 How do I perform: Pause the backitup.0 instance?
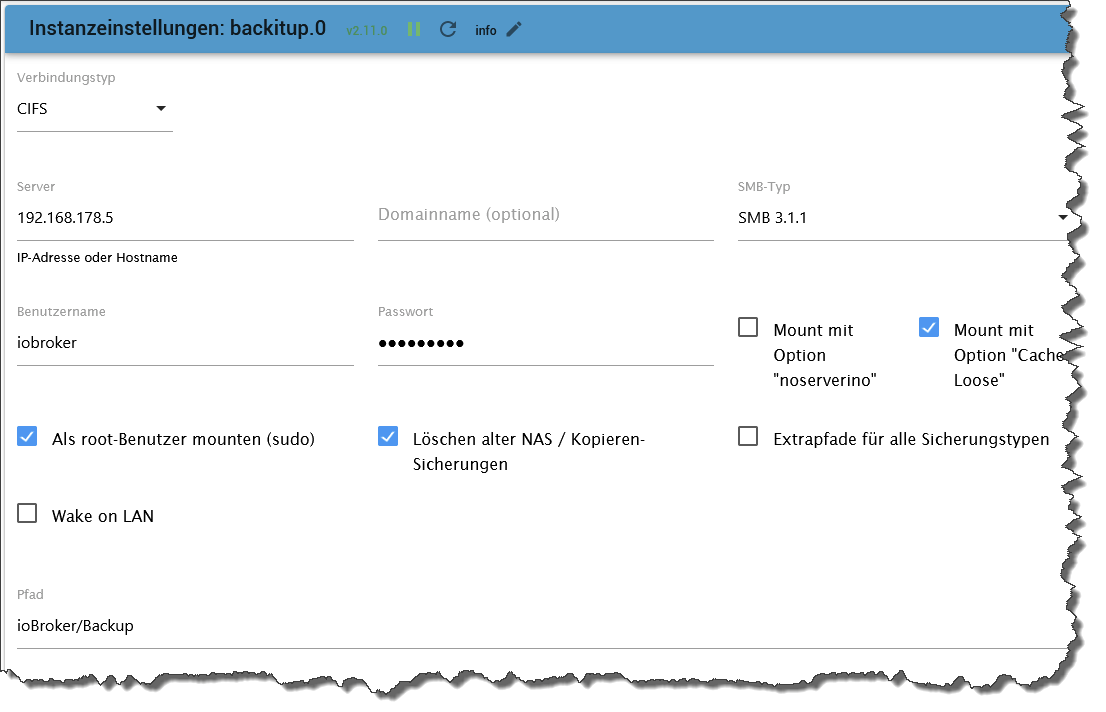point(413,29)
